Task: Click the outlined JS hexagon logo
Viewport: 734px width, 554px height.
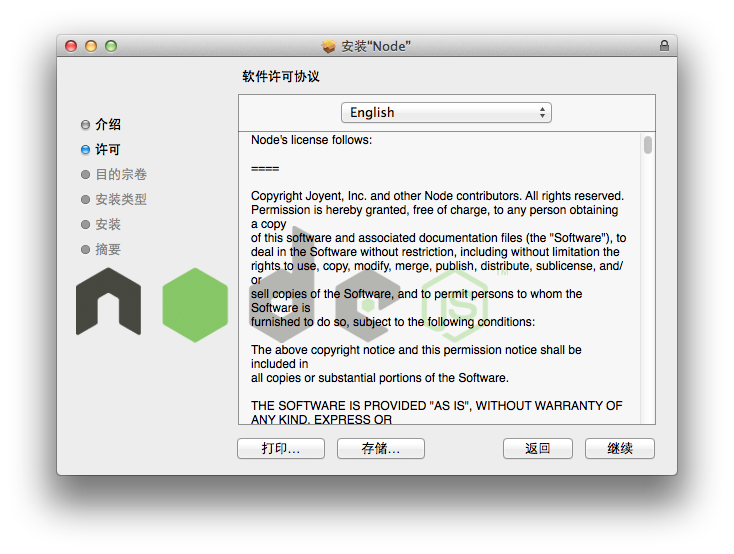Action: point(453,305)
